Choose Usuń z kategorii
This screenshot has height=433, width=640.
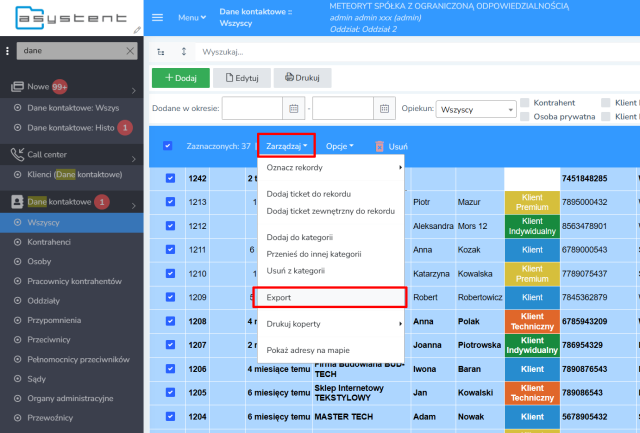tap(296, 271)
